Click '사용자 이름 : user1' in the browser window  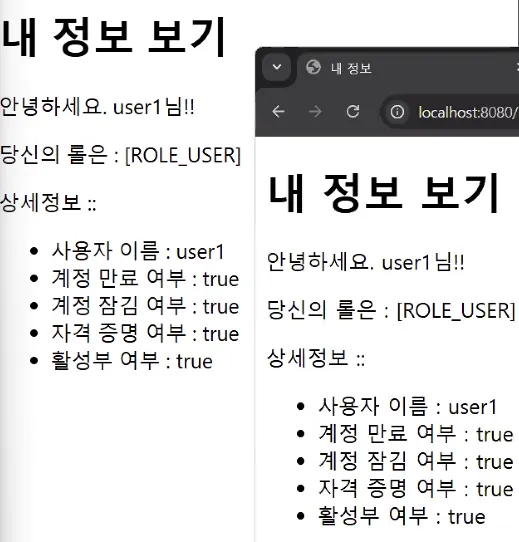tap(407, 406)
